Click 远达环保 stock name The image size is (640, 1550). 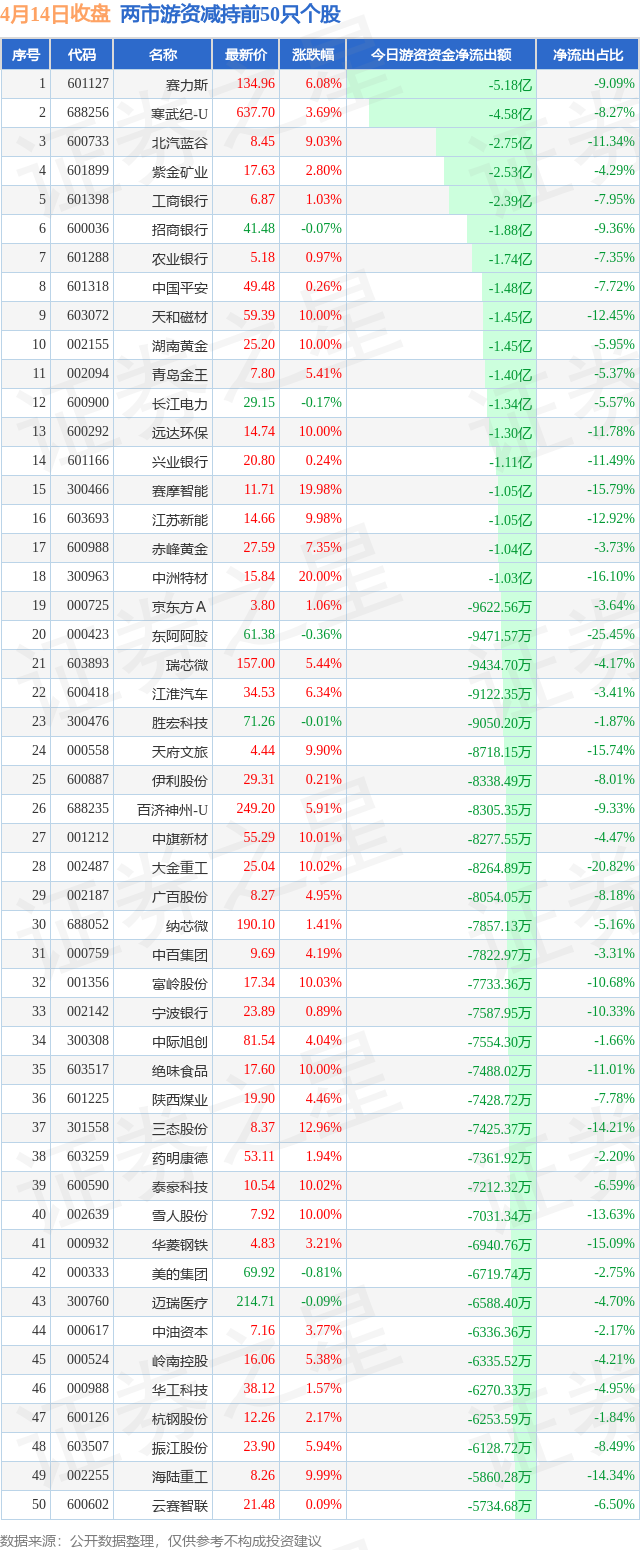point(180,433)
